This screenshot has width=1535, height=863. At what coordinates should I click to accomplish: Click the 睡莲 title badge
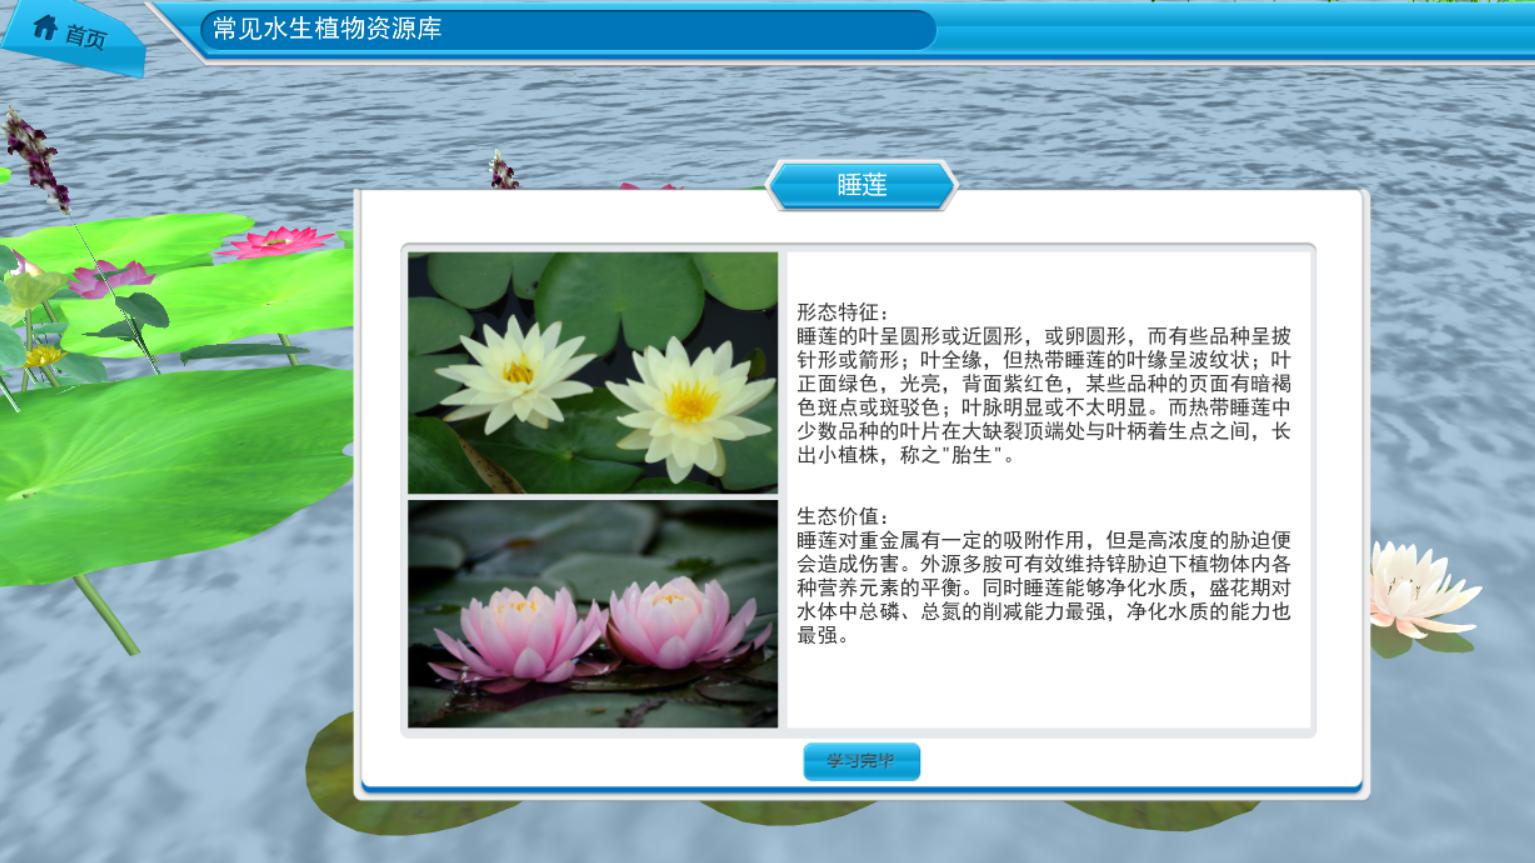[862, 185]
